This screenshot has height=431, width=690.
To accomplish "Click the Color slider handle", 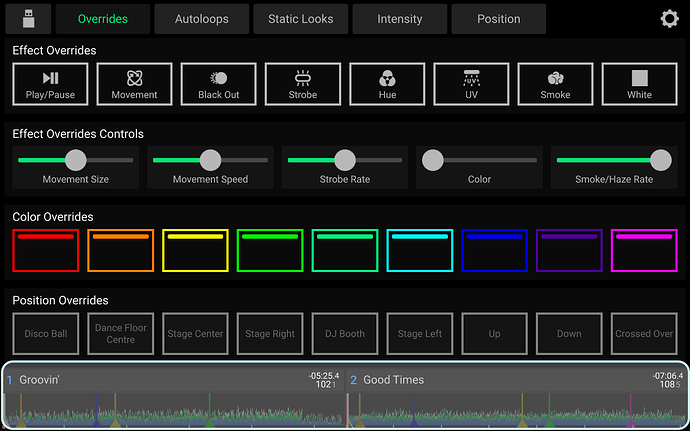I will tap(433, 160).
